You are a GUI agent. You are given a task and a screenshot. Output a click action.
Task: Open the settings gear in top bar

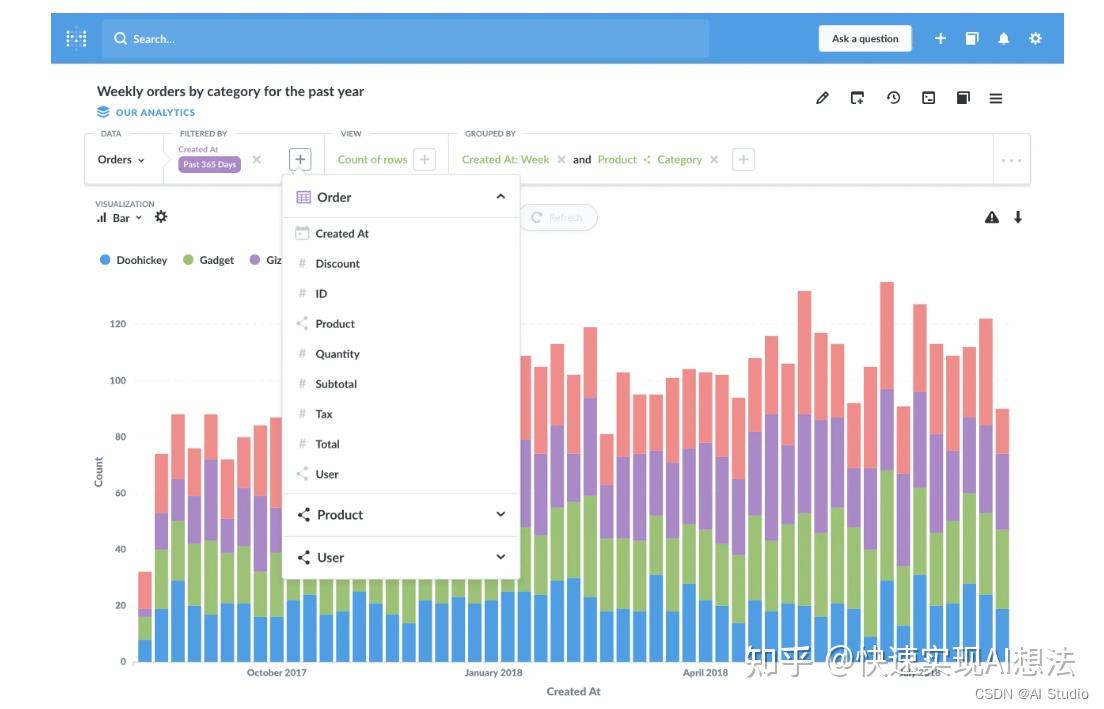click(x=1035, y=39)
